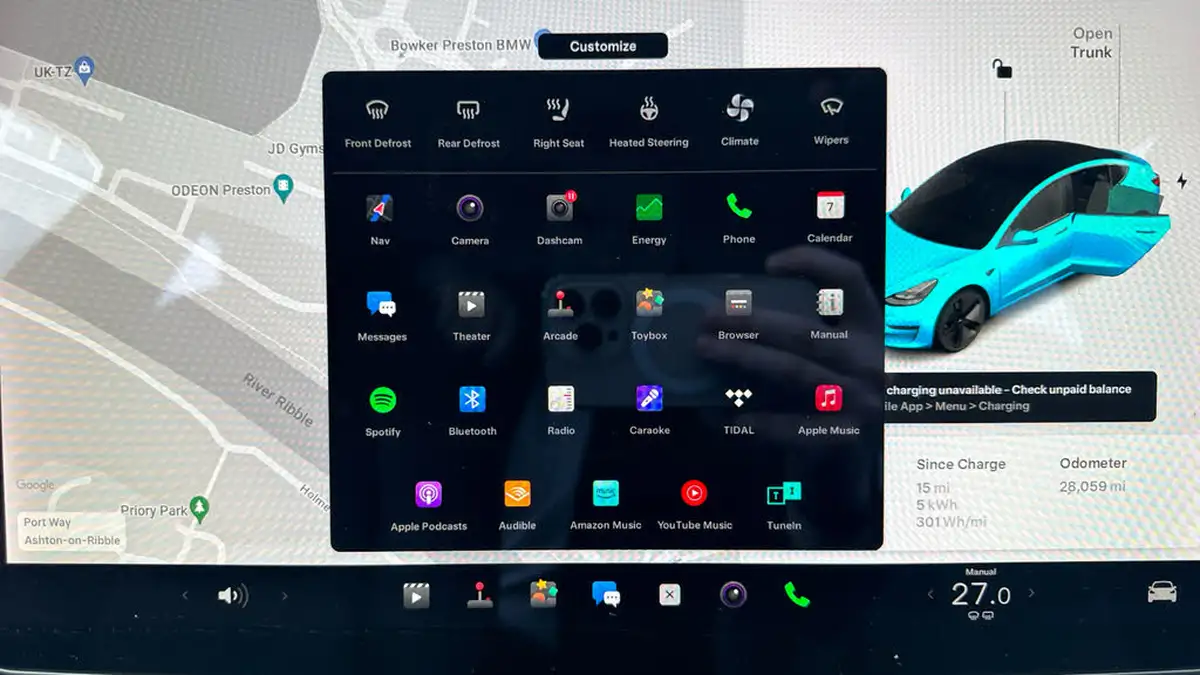This screenshot has width=1200, height=675.
Task: Open the Browser app
Action: pyautogui.click(x=738, y=315)
